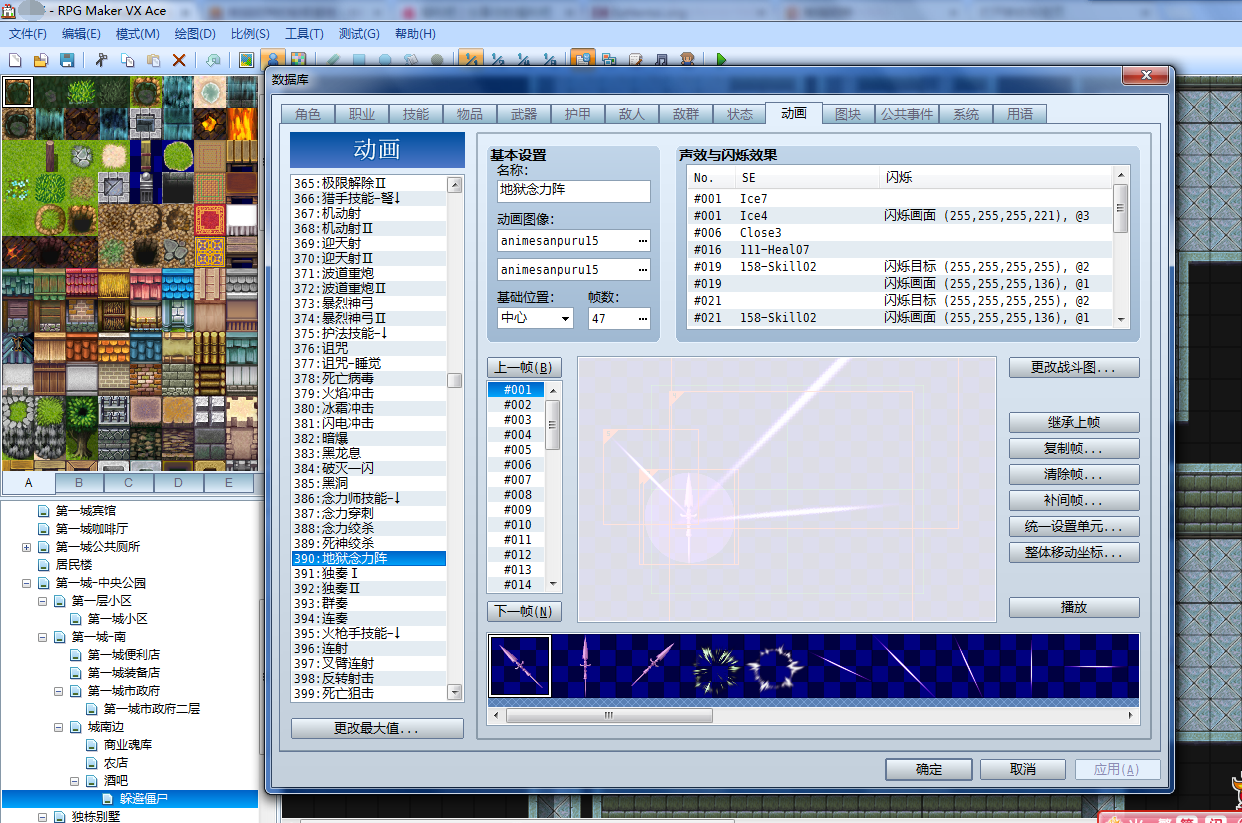Image resolution: width=1242 pixels, height=823 pixels.
Task: Select the Pencil drawing tool icon
Action: click(x=333, y=60)
